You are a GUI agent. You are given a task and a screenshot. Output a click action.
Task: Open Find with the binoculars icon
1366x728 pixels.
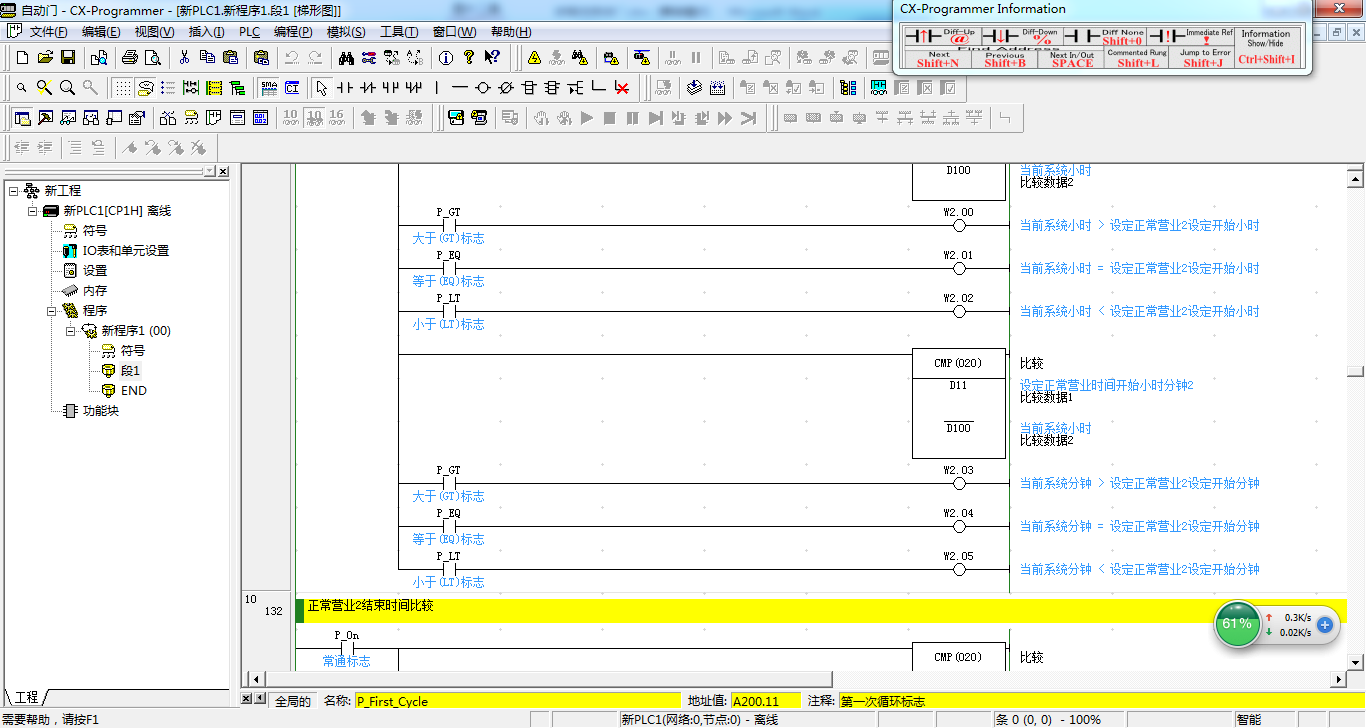pyautogui.click(x=346, y=57)
